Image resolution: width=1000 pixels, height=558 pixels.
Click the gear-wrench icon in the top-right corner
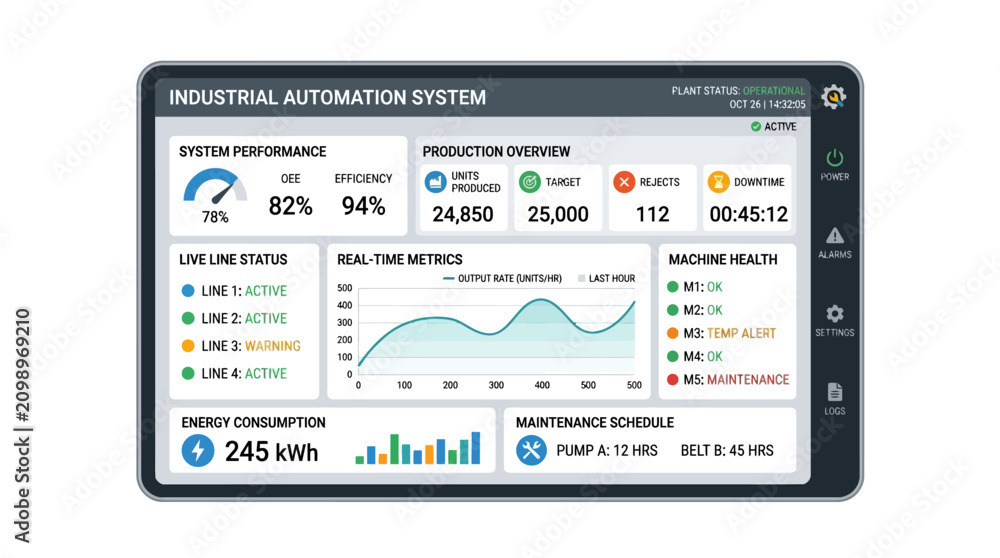tap(833, 96)
